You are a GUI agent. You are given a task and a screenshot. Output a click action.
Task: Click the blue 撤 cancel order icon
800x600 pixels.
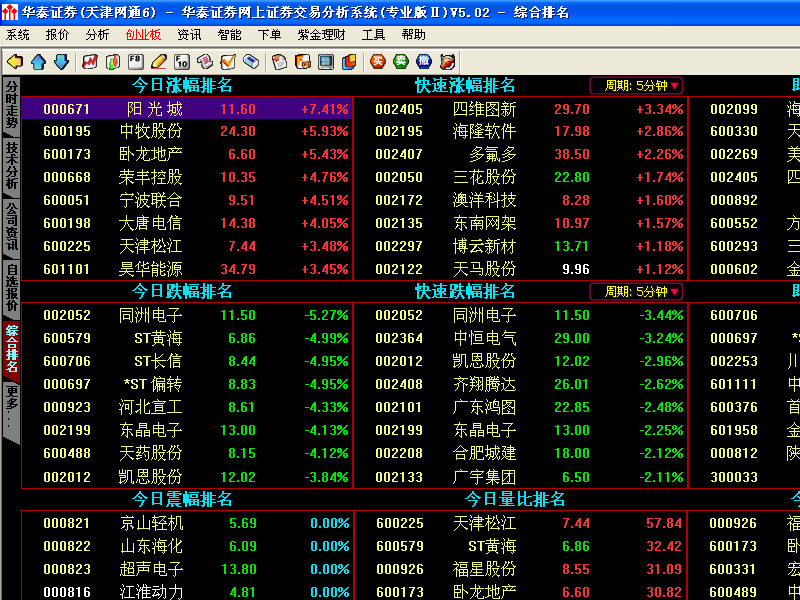coord(423,62)
